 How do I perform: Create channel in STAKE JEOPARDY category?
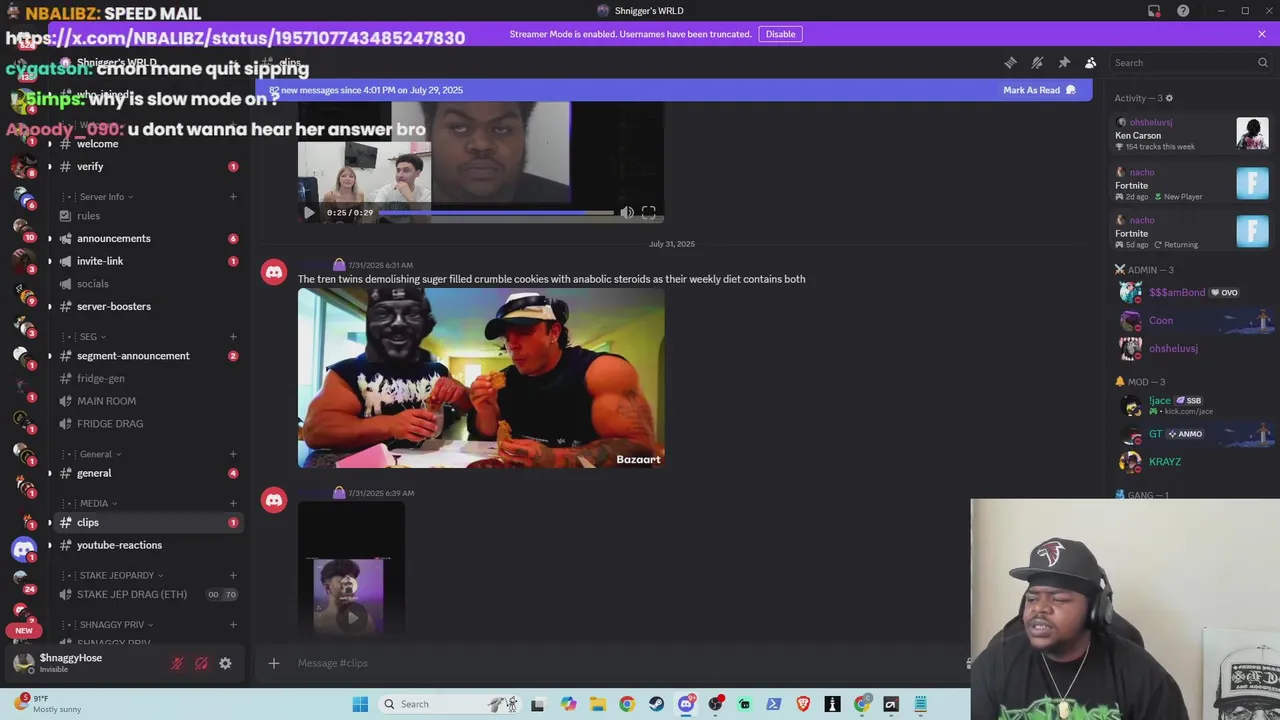pos(233,575)
